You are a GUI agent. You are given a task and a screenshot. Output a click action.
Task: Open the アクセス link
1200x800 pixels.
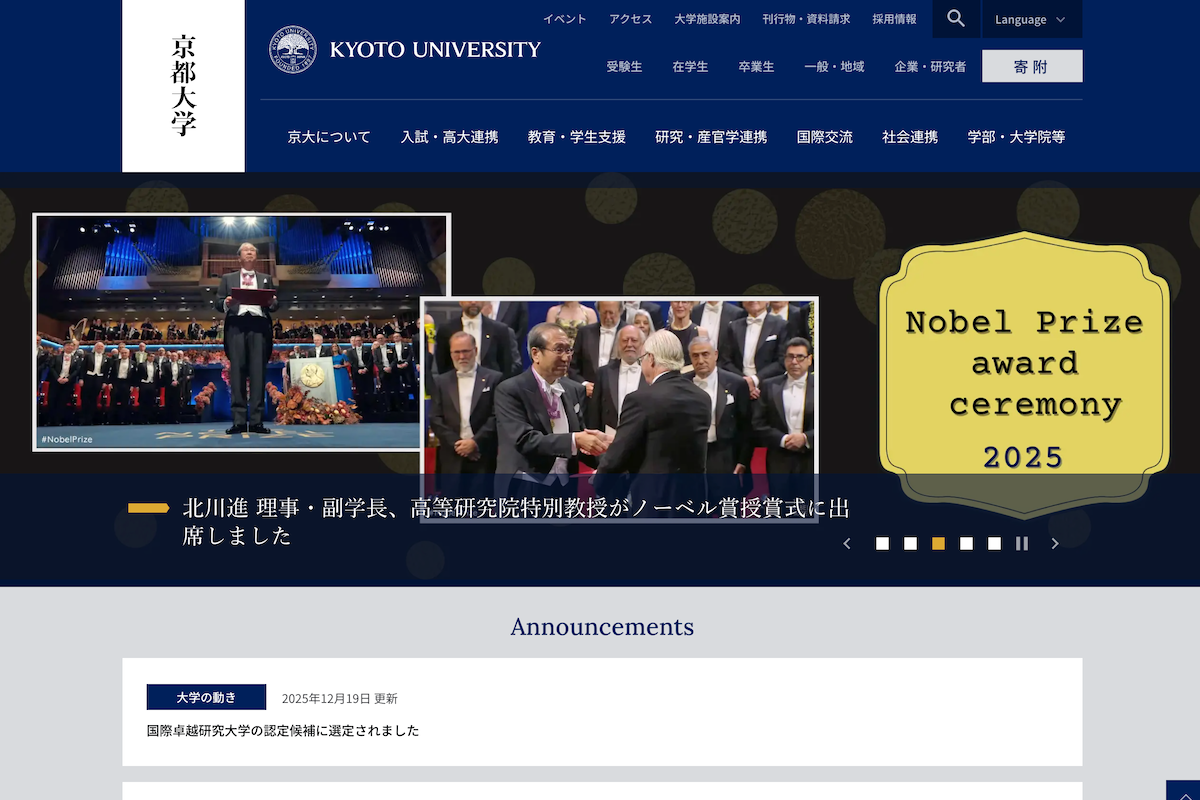[630, 19]
